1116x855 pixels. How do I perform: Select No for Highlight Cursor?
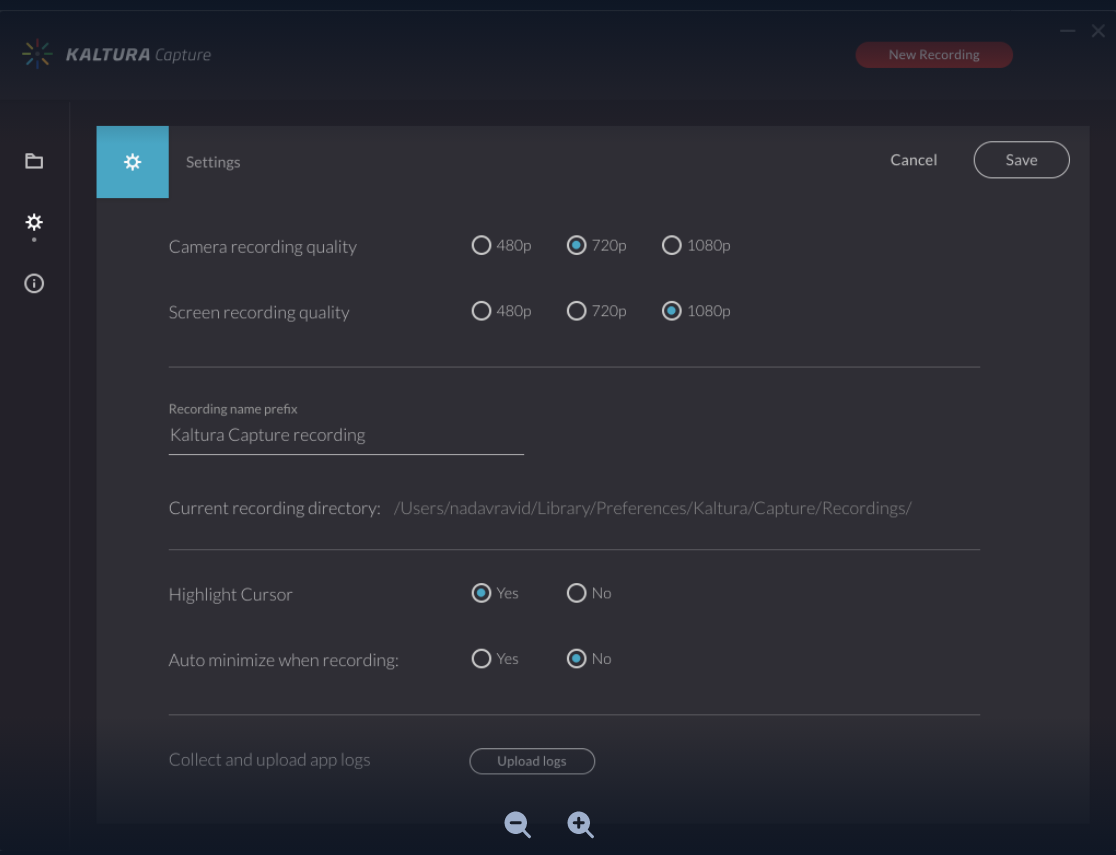(577, 593)
